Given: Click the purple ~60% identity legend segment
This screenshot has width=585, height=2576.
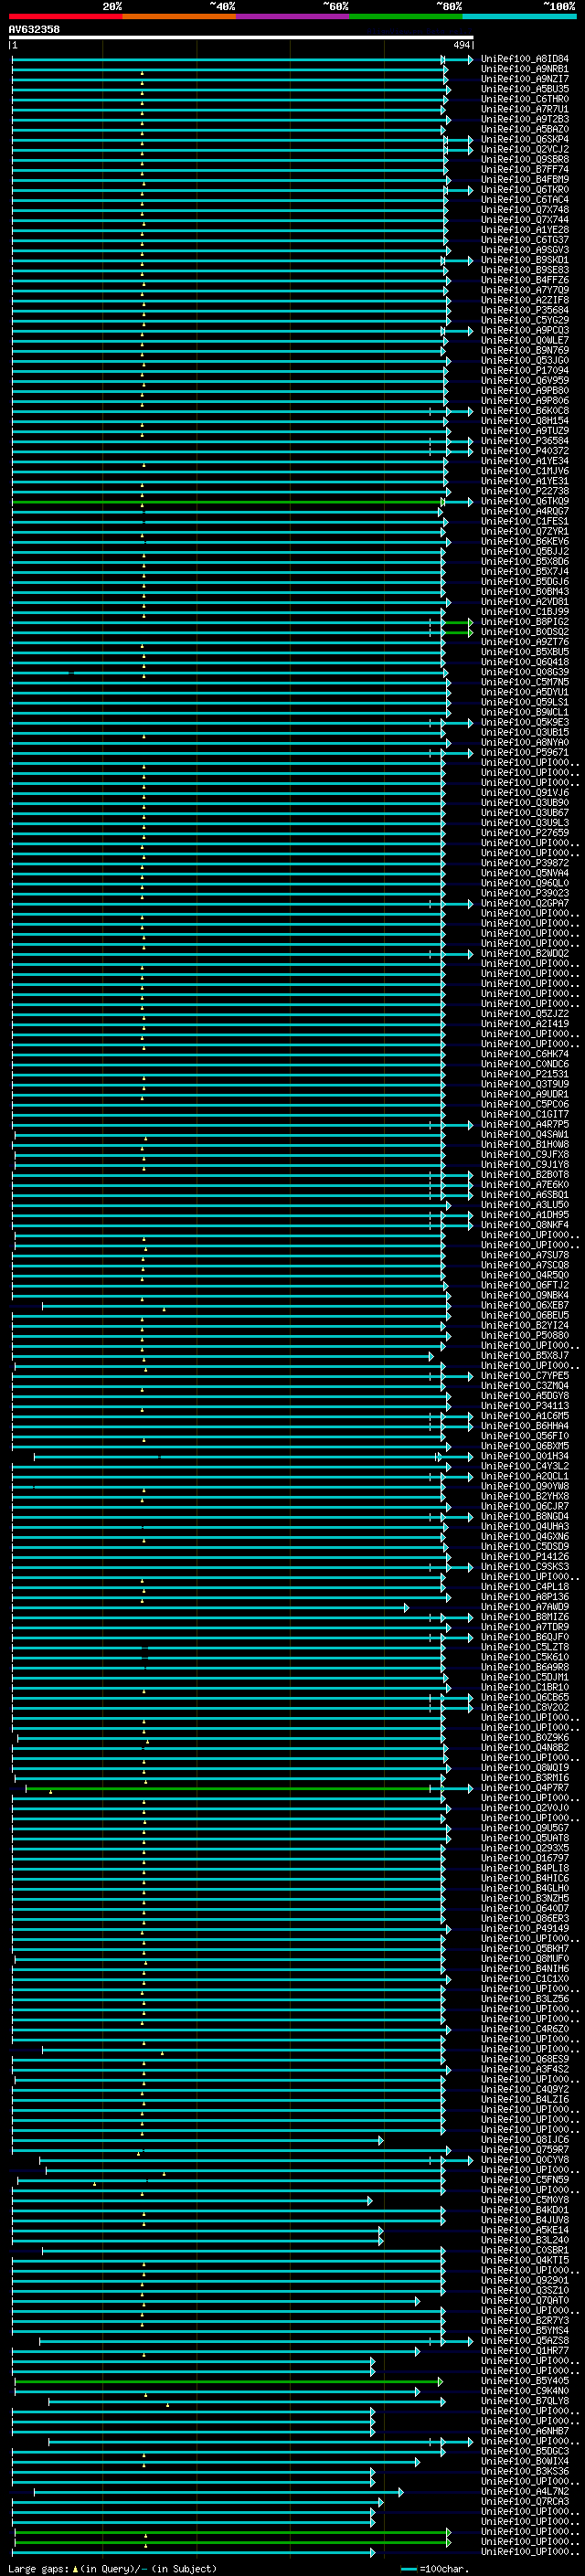Looking at the screenshot, I should tap(293, 17).
